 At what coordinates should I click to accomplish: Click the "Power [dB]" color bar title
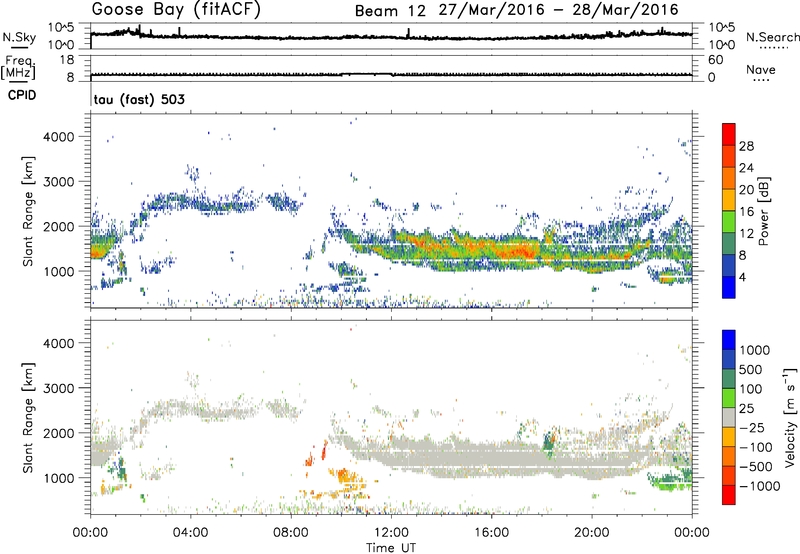(764, 211)
